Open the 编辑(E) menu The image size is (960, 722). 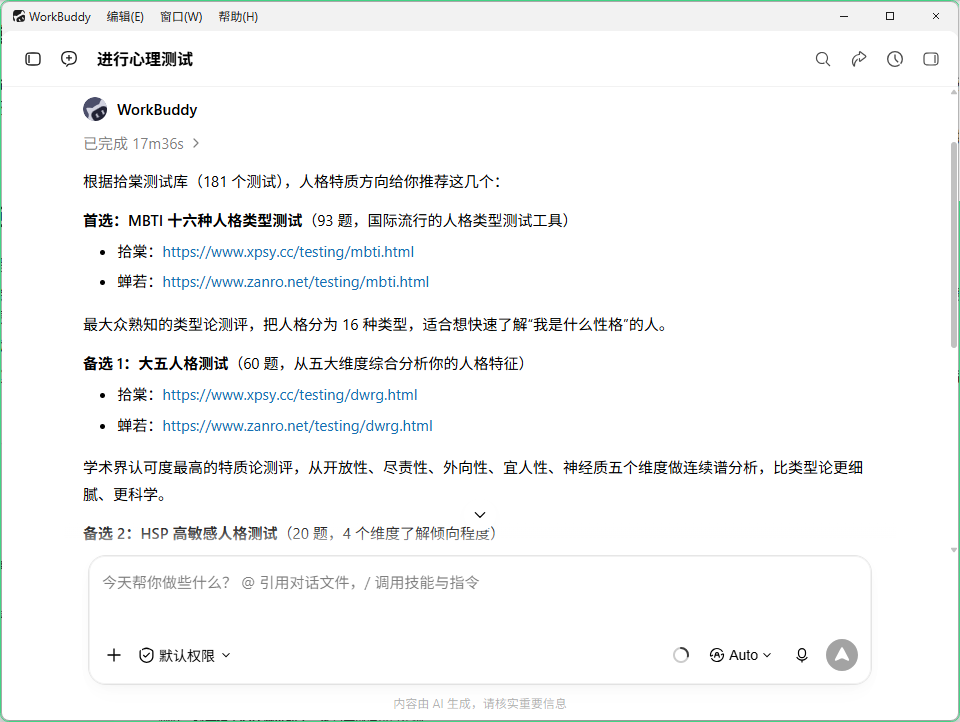[x=125, y=17]
